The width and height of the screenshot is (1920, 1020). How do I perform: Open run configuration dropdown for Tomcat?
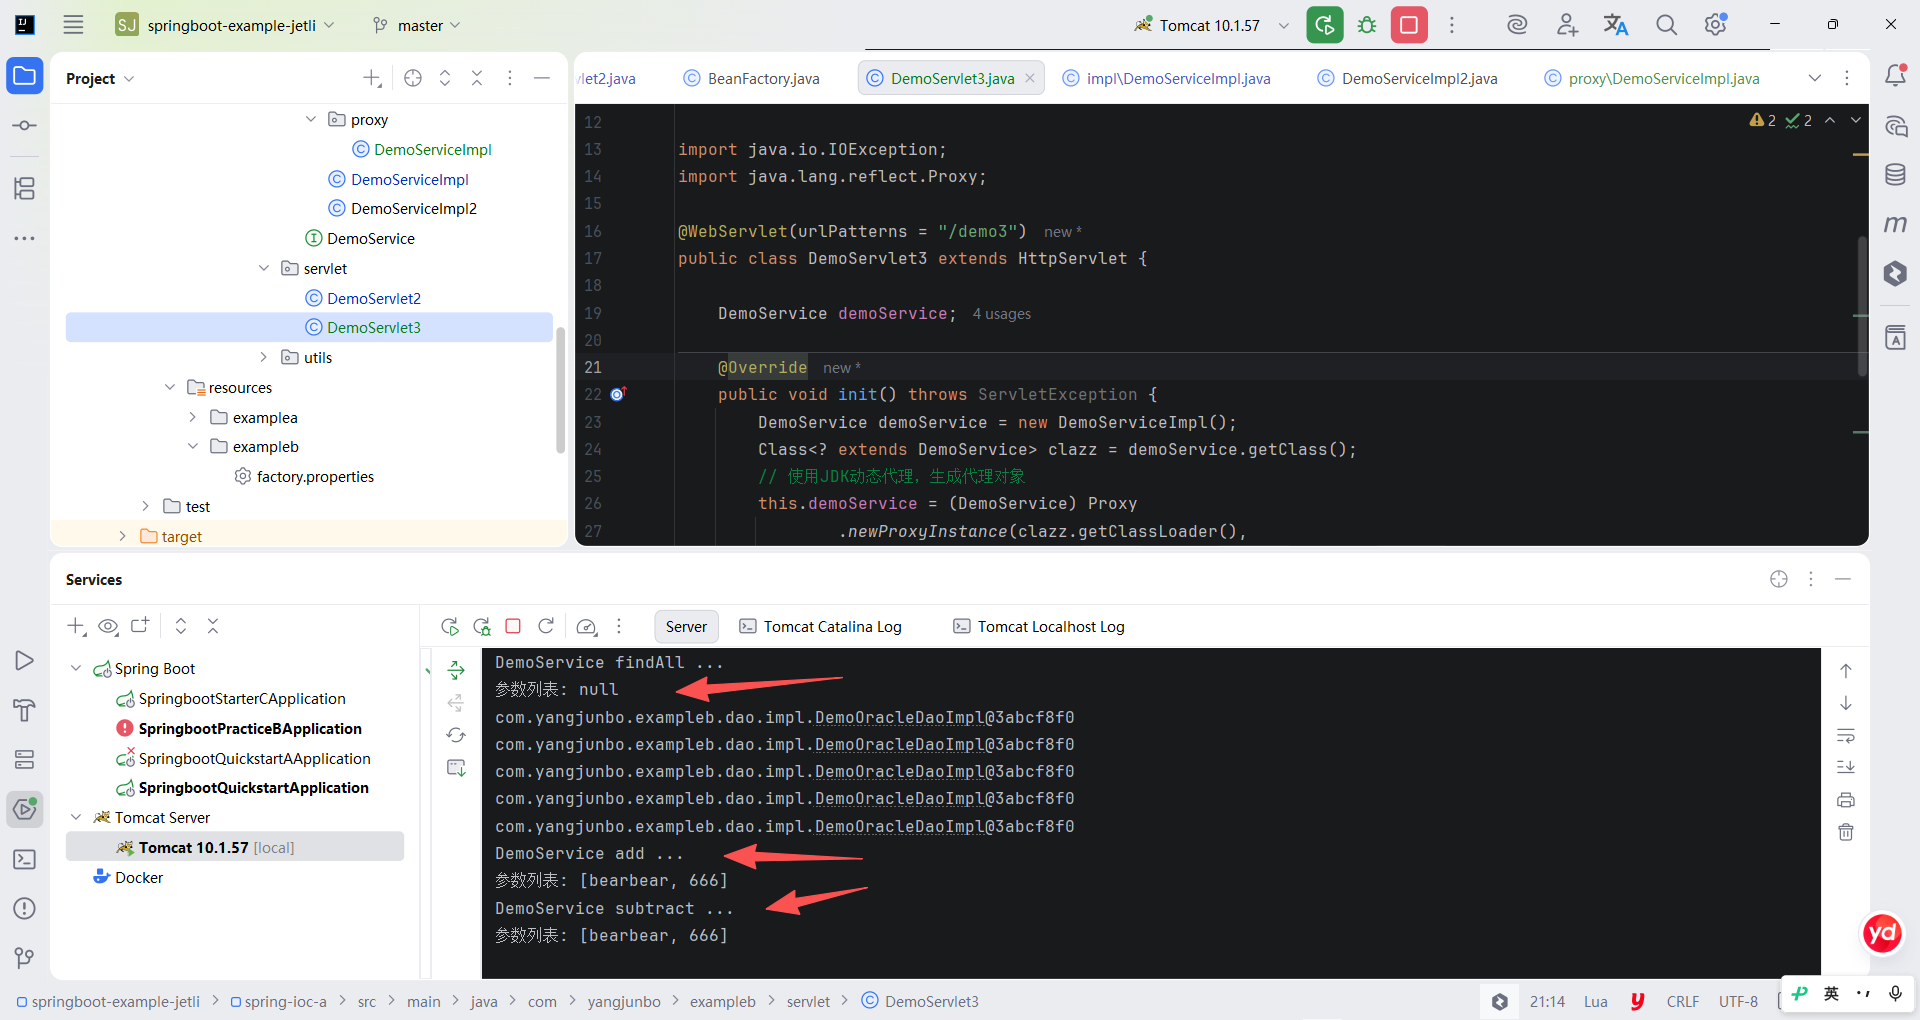tap(1283, 25)
